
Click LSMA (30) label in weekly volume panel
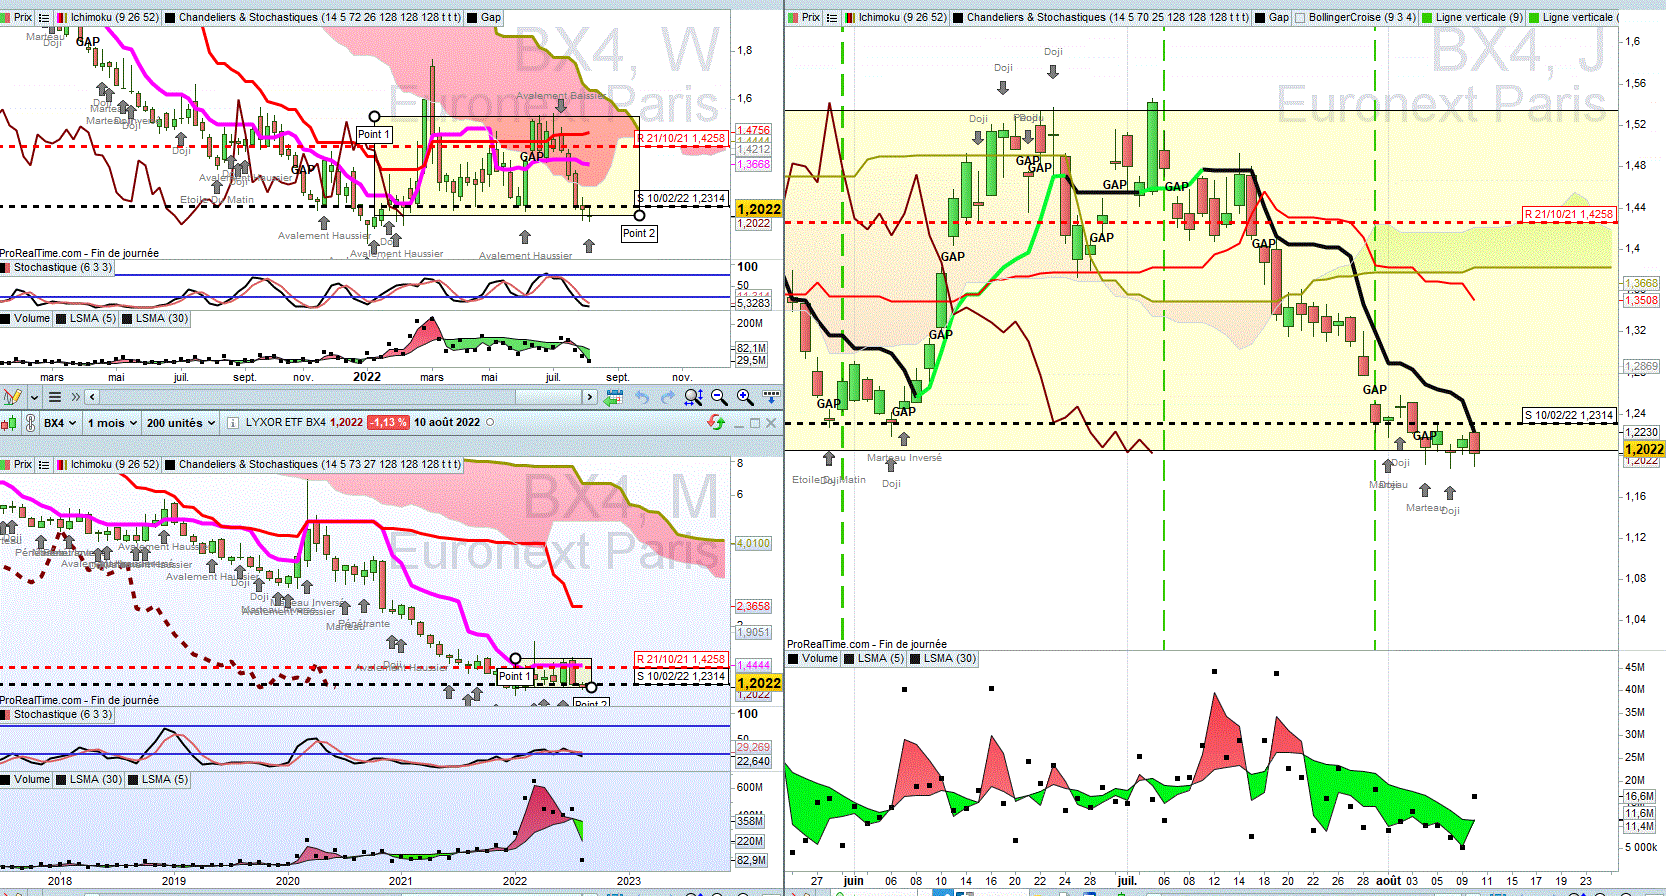pos(162,318)
